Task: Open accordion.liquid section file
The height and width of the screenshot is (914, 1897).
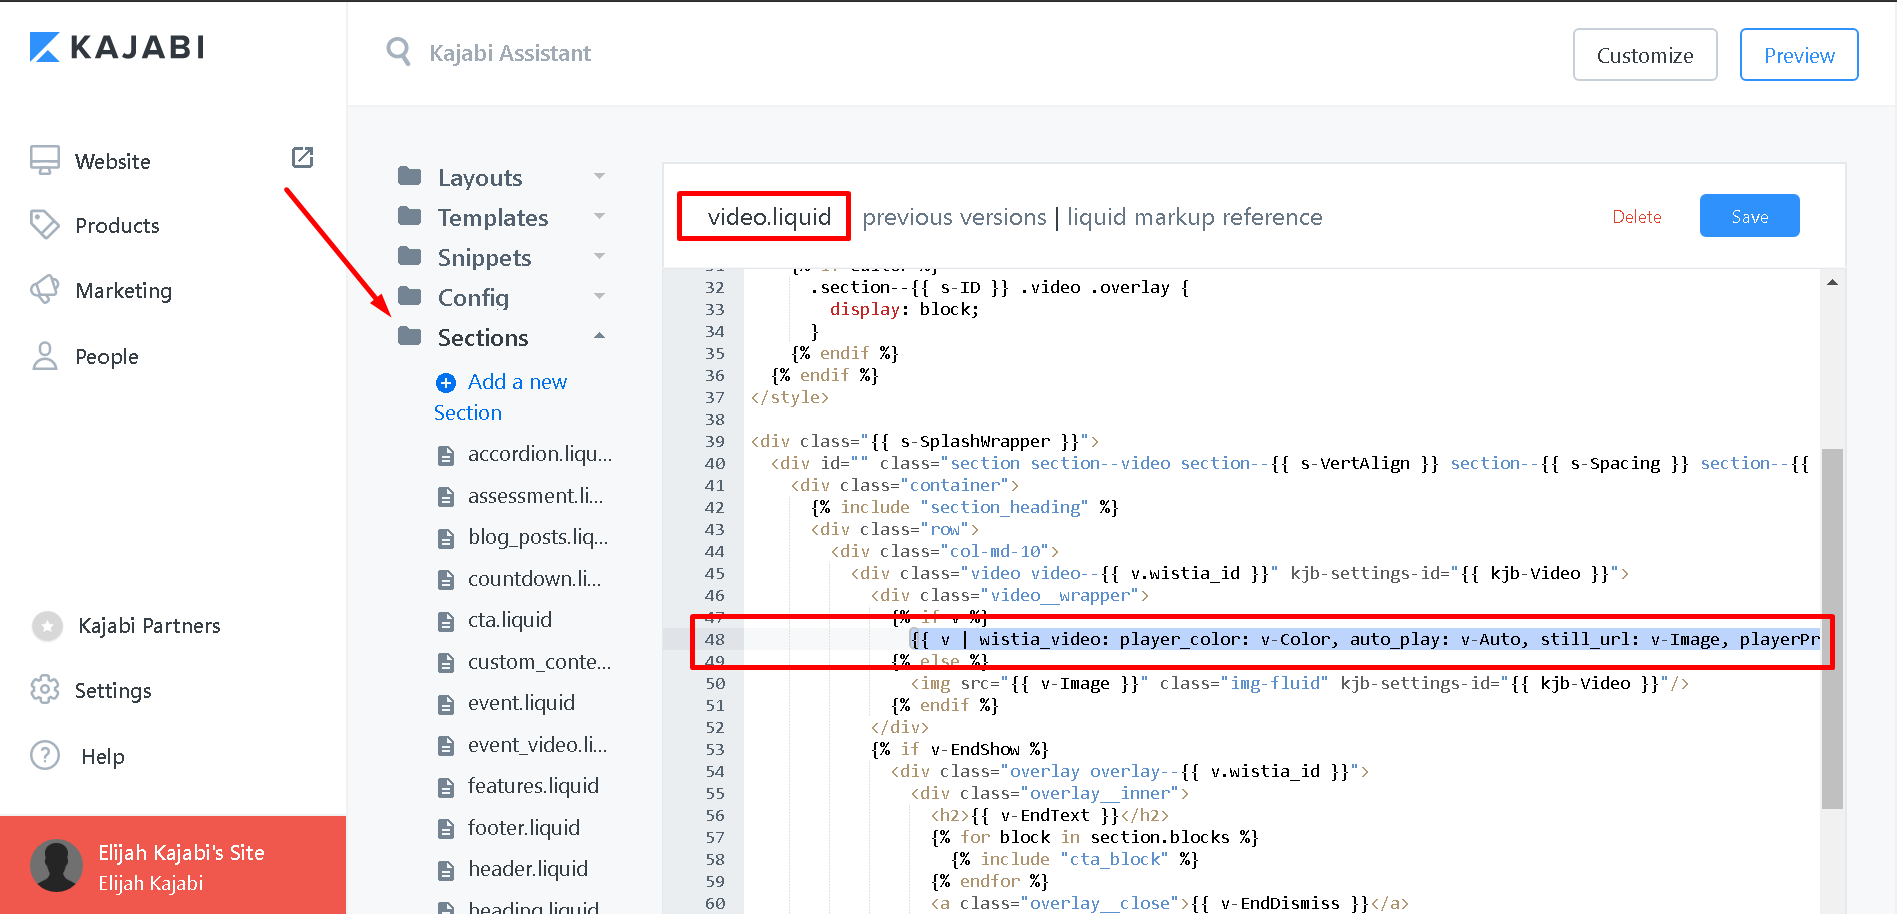Action: 540,454
